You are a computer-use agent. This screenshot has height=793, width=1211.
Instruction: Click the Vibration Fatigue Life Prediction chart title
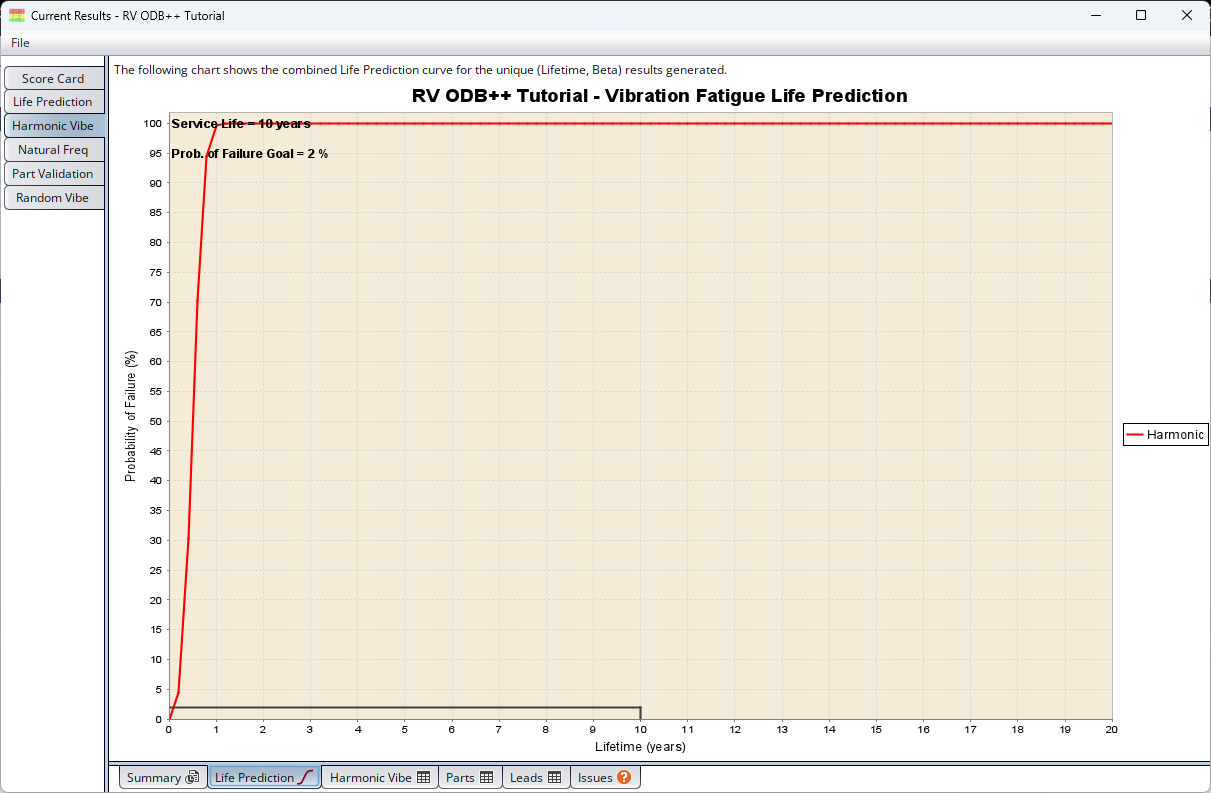659,96
